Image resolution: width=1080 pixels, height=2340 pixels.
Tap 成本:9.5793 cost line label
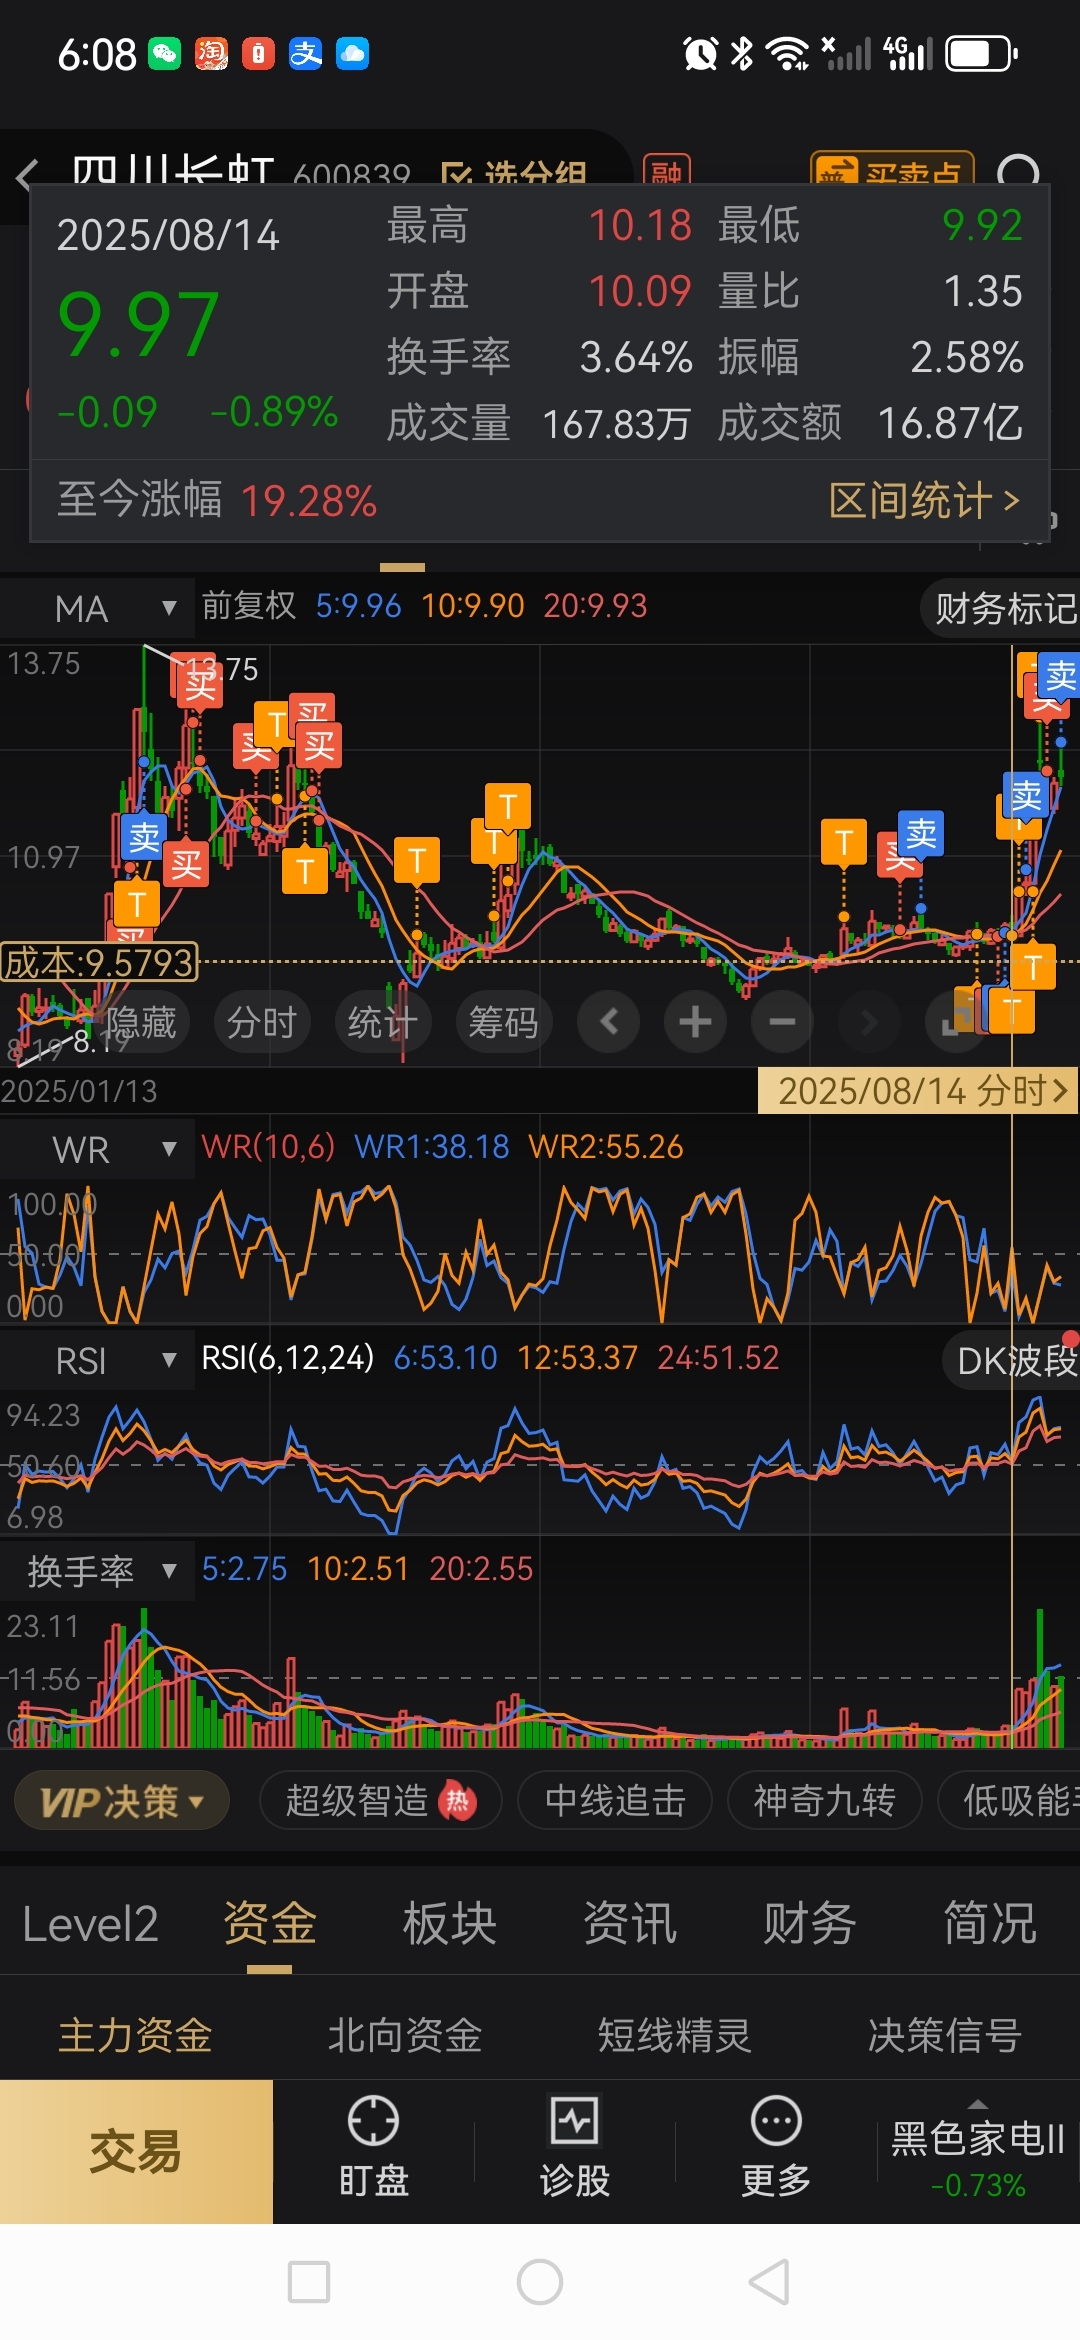99,963
